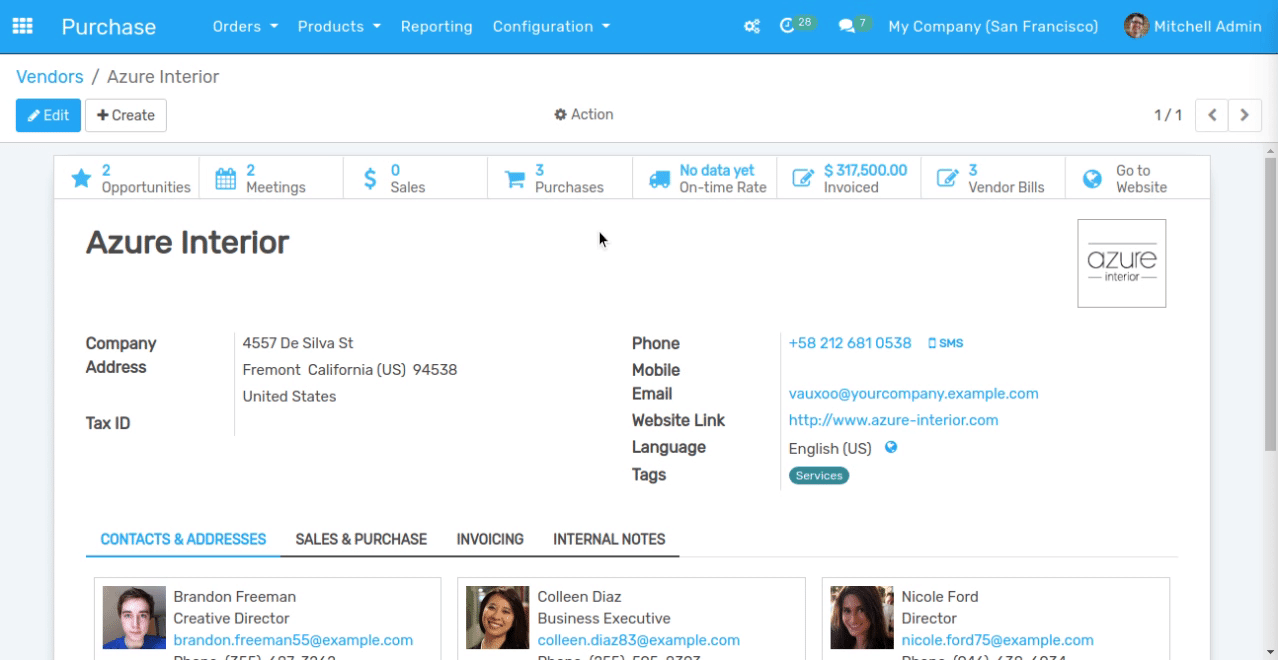The height and width of the screenshot is (660, 1278).
Task: Open Brandon Freeman's contact photo
Action: pyautogui.click(x=134, y=618)
